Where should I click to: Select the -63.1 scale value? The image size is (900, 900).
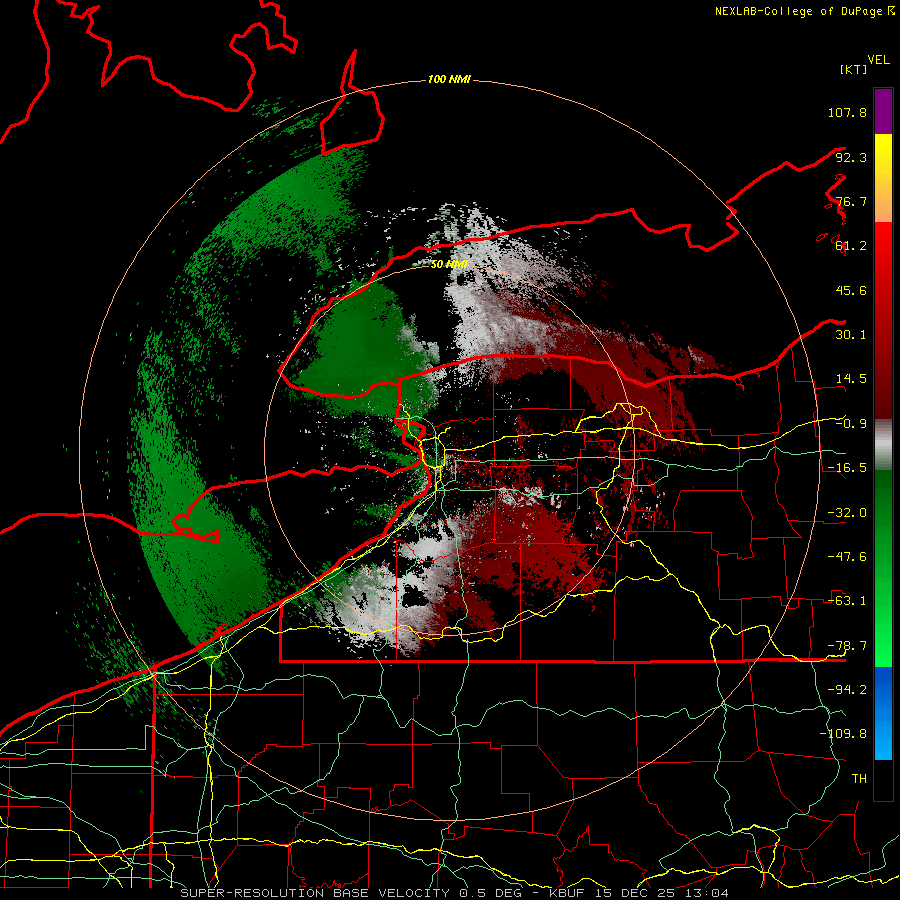847,601
